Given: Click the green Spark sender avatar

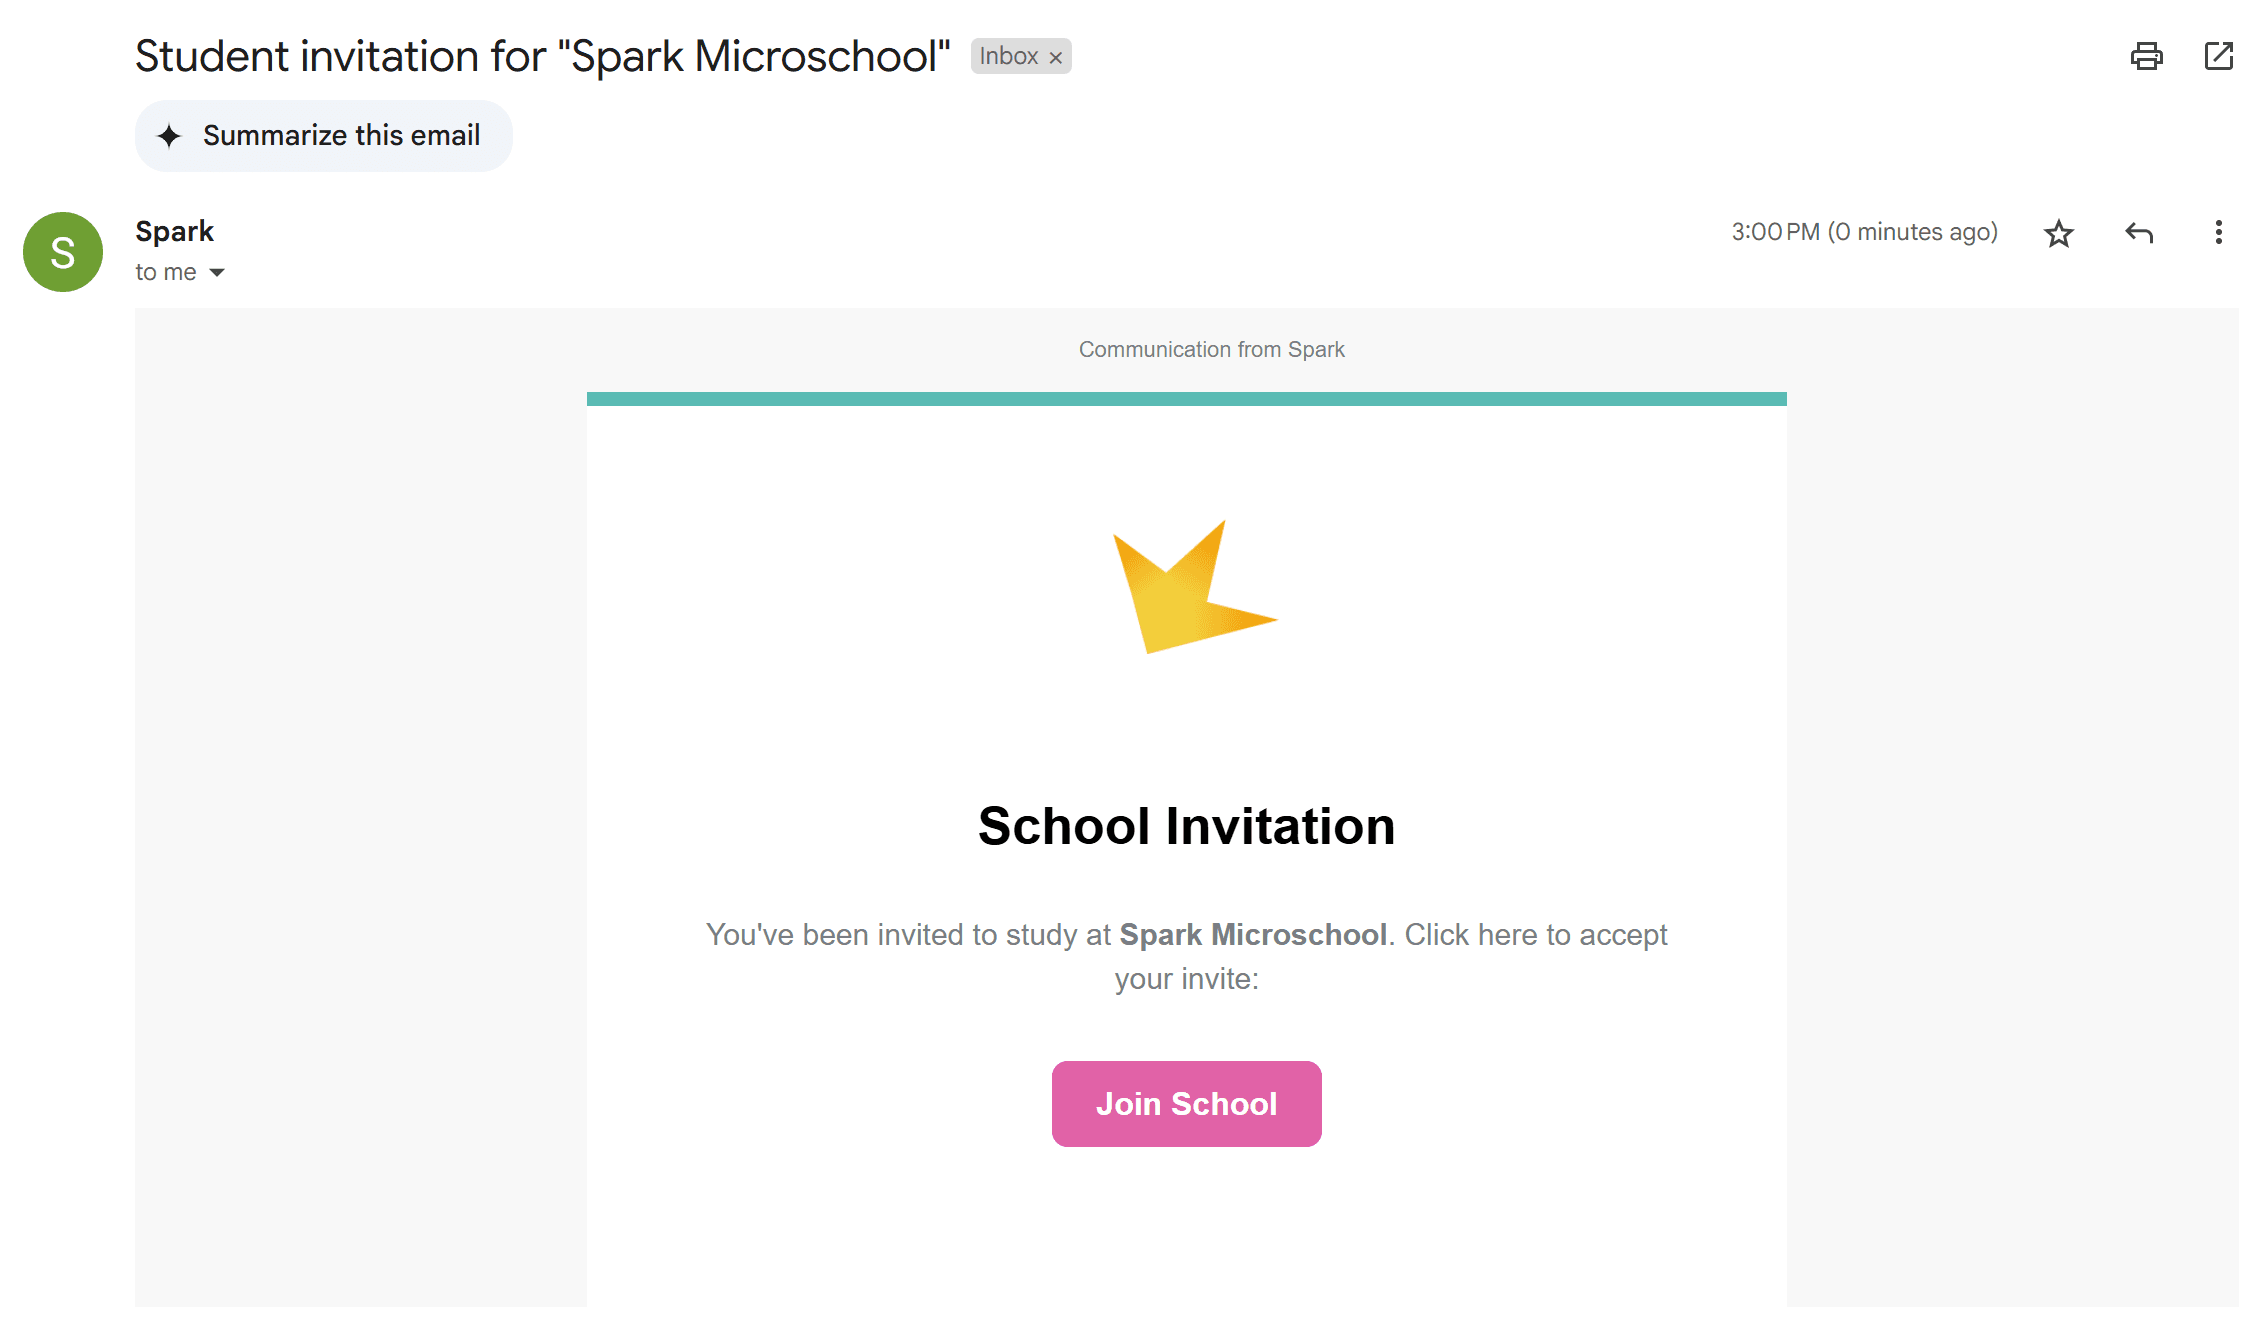Looking at the screenshot, I should click(63, 252).
